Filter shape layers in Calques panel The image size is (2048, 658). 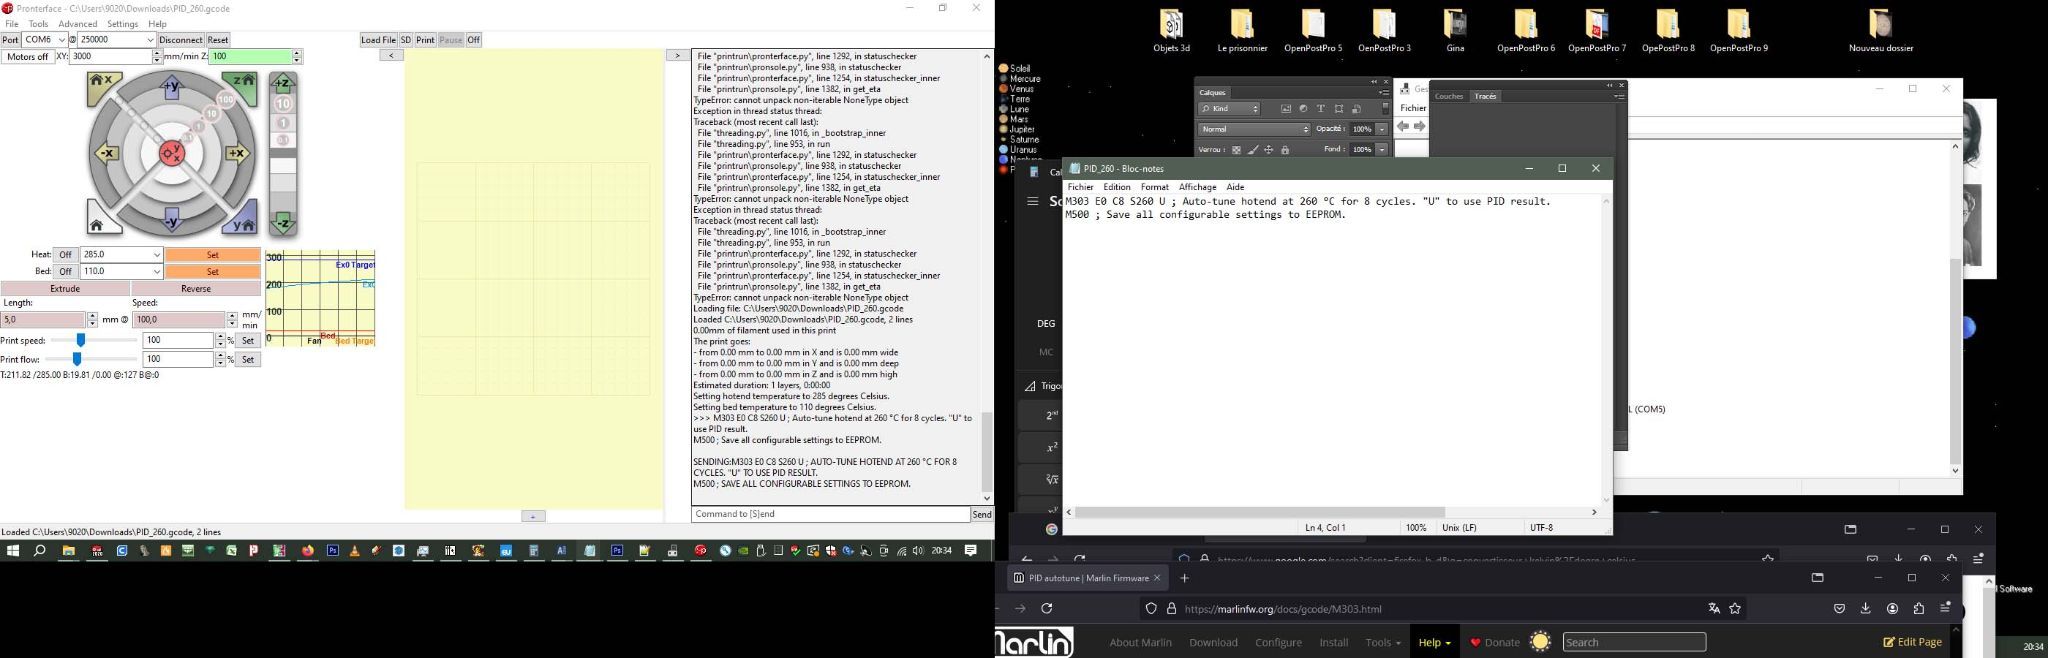click(1338, 109)
